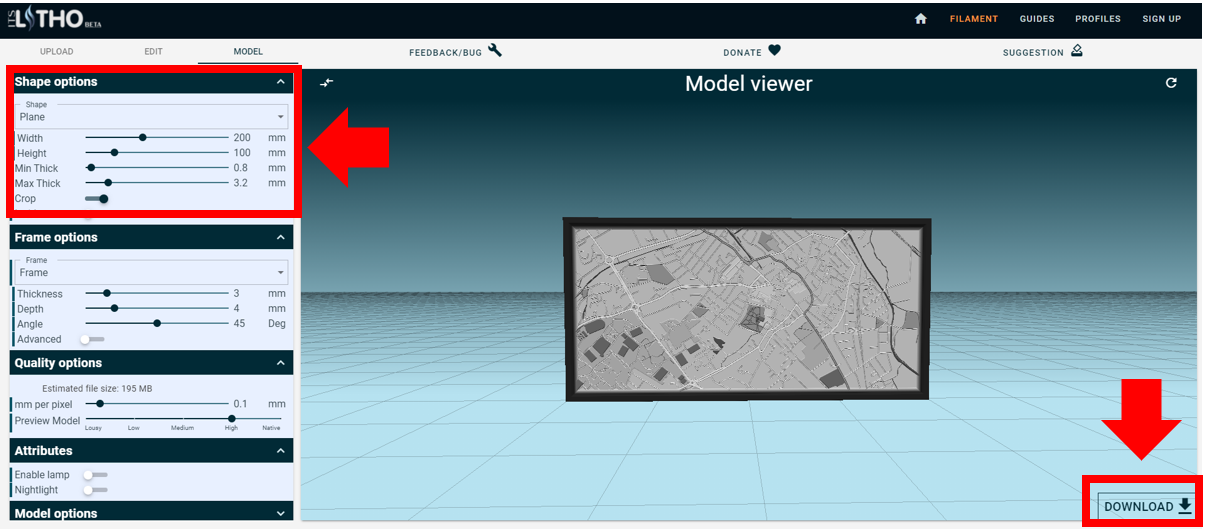Adjust the frame Angle slider

[x=157, y=324]
